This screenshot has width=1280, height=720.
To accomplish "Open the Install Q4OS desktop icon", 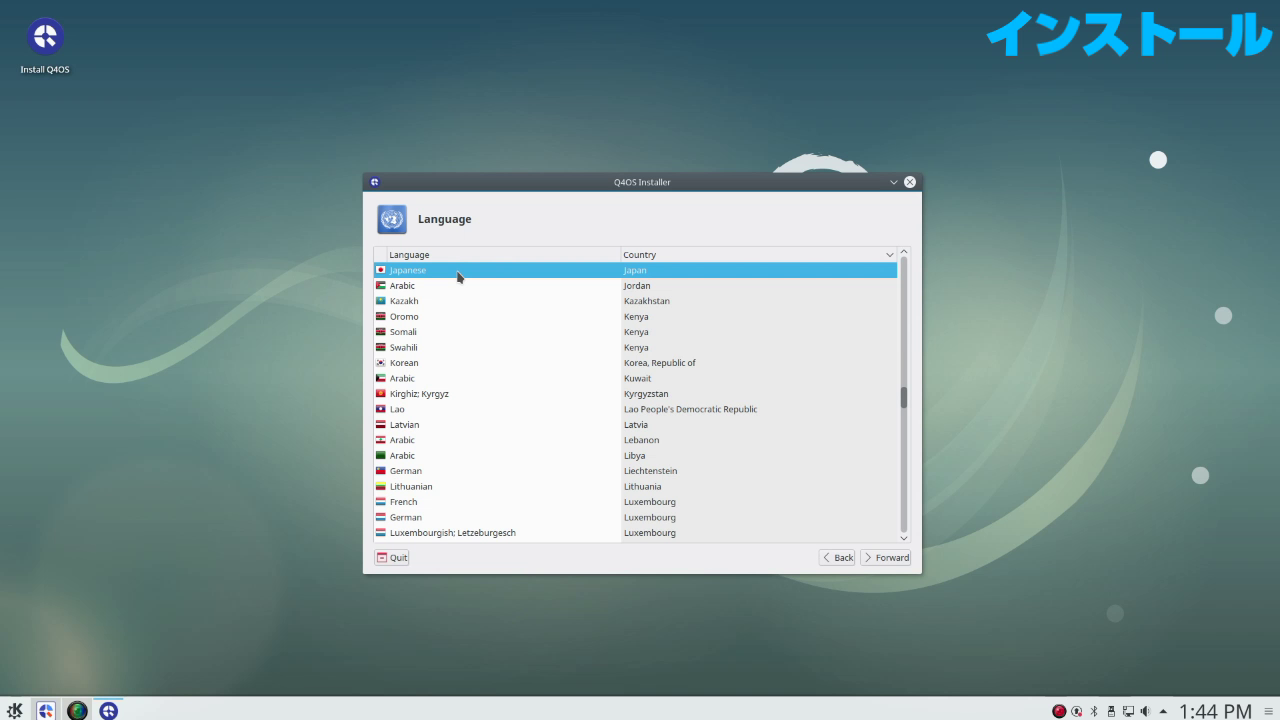I will coord(45,46).
